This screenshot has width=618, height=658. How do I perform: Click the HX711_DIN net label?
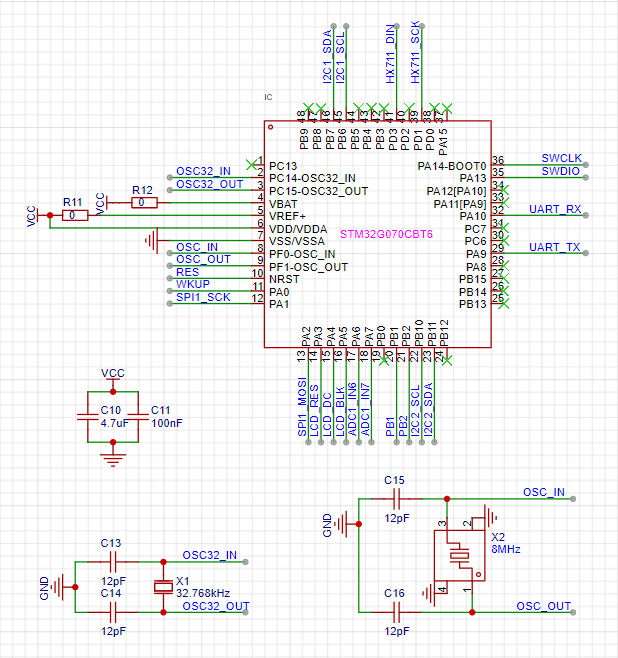[390, 54]
